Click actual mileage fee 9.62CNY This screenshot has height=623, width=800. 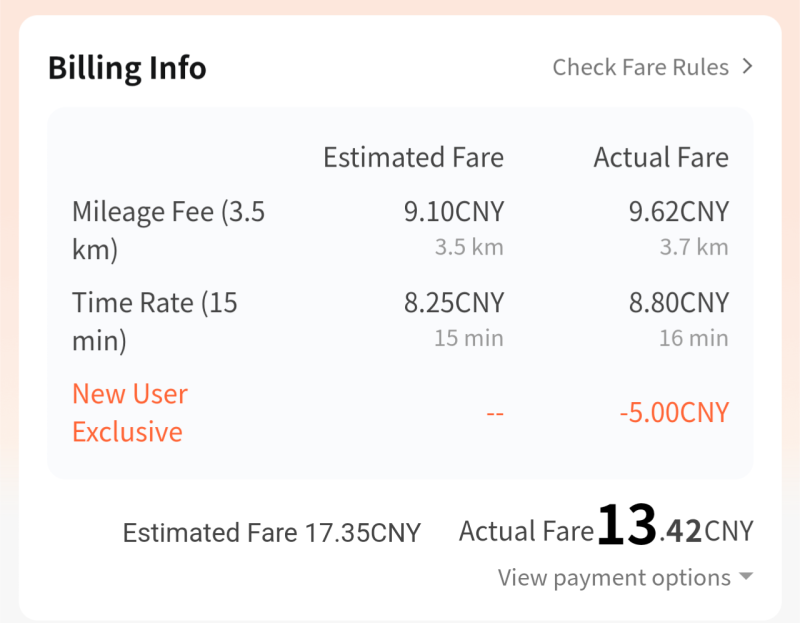click(x=679, y=212)
